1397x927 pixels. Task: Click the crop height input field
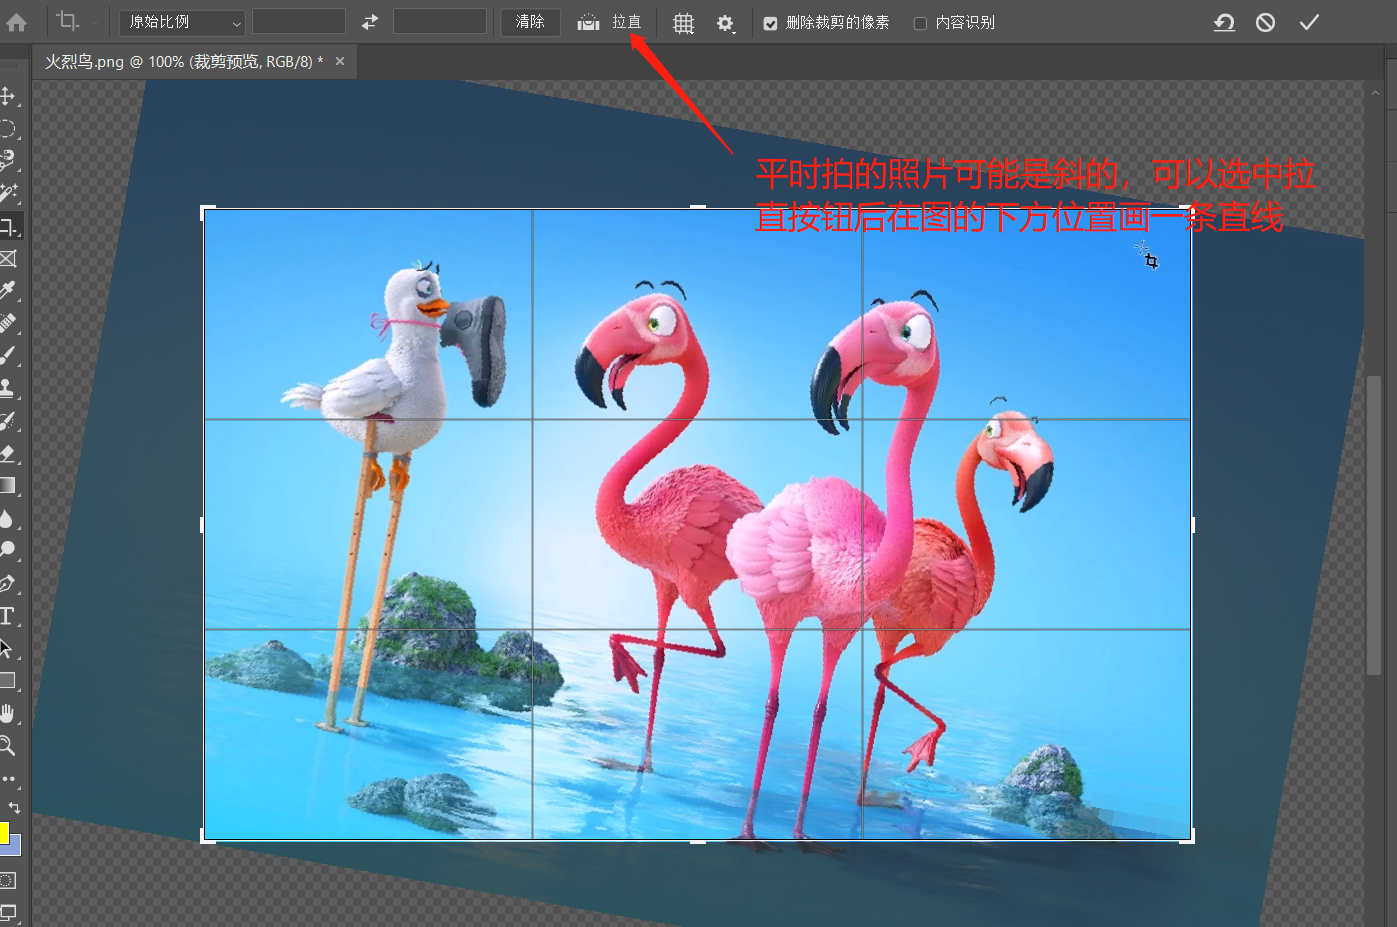[440, 22]
